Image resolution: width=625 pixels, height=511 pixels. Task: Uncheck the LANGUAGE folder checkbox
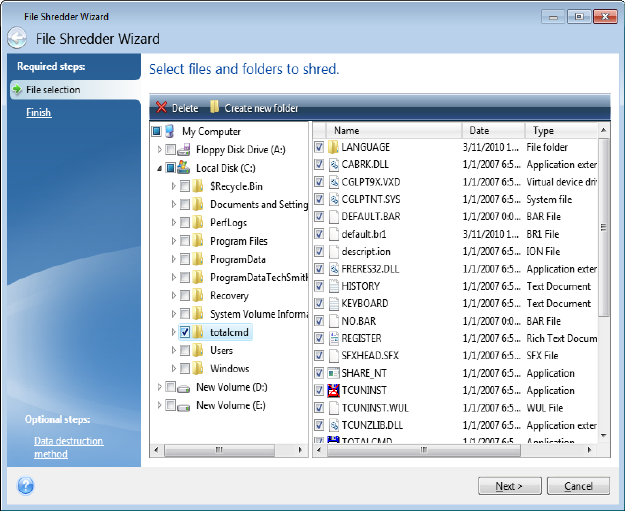[x=319, y=147]
